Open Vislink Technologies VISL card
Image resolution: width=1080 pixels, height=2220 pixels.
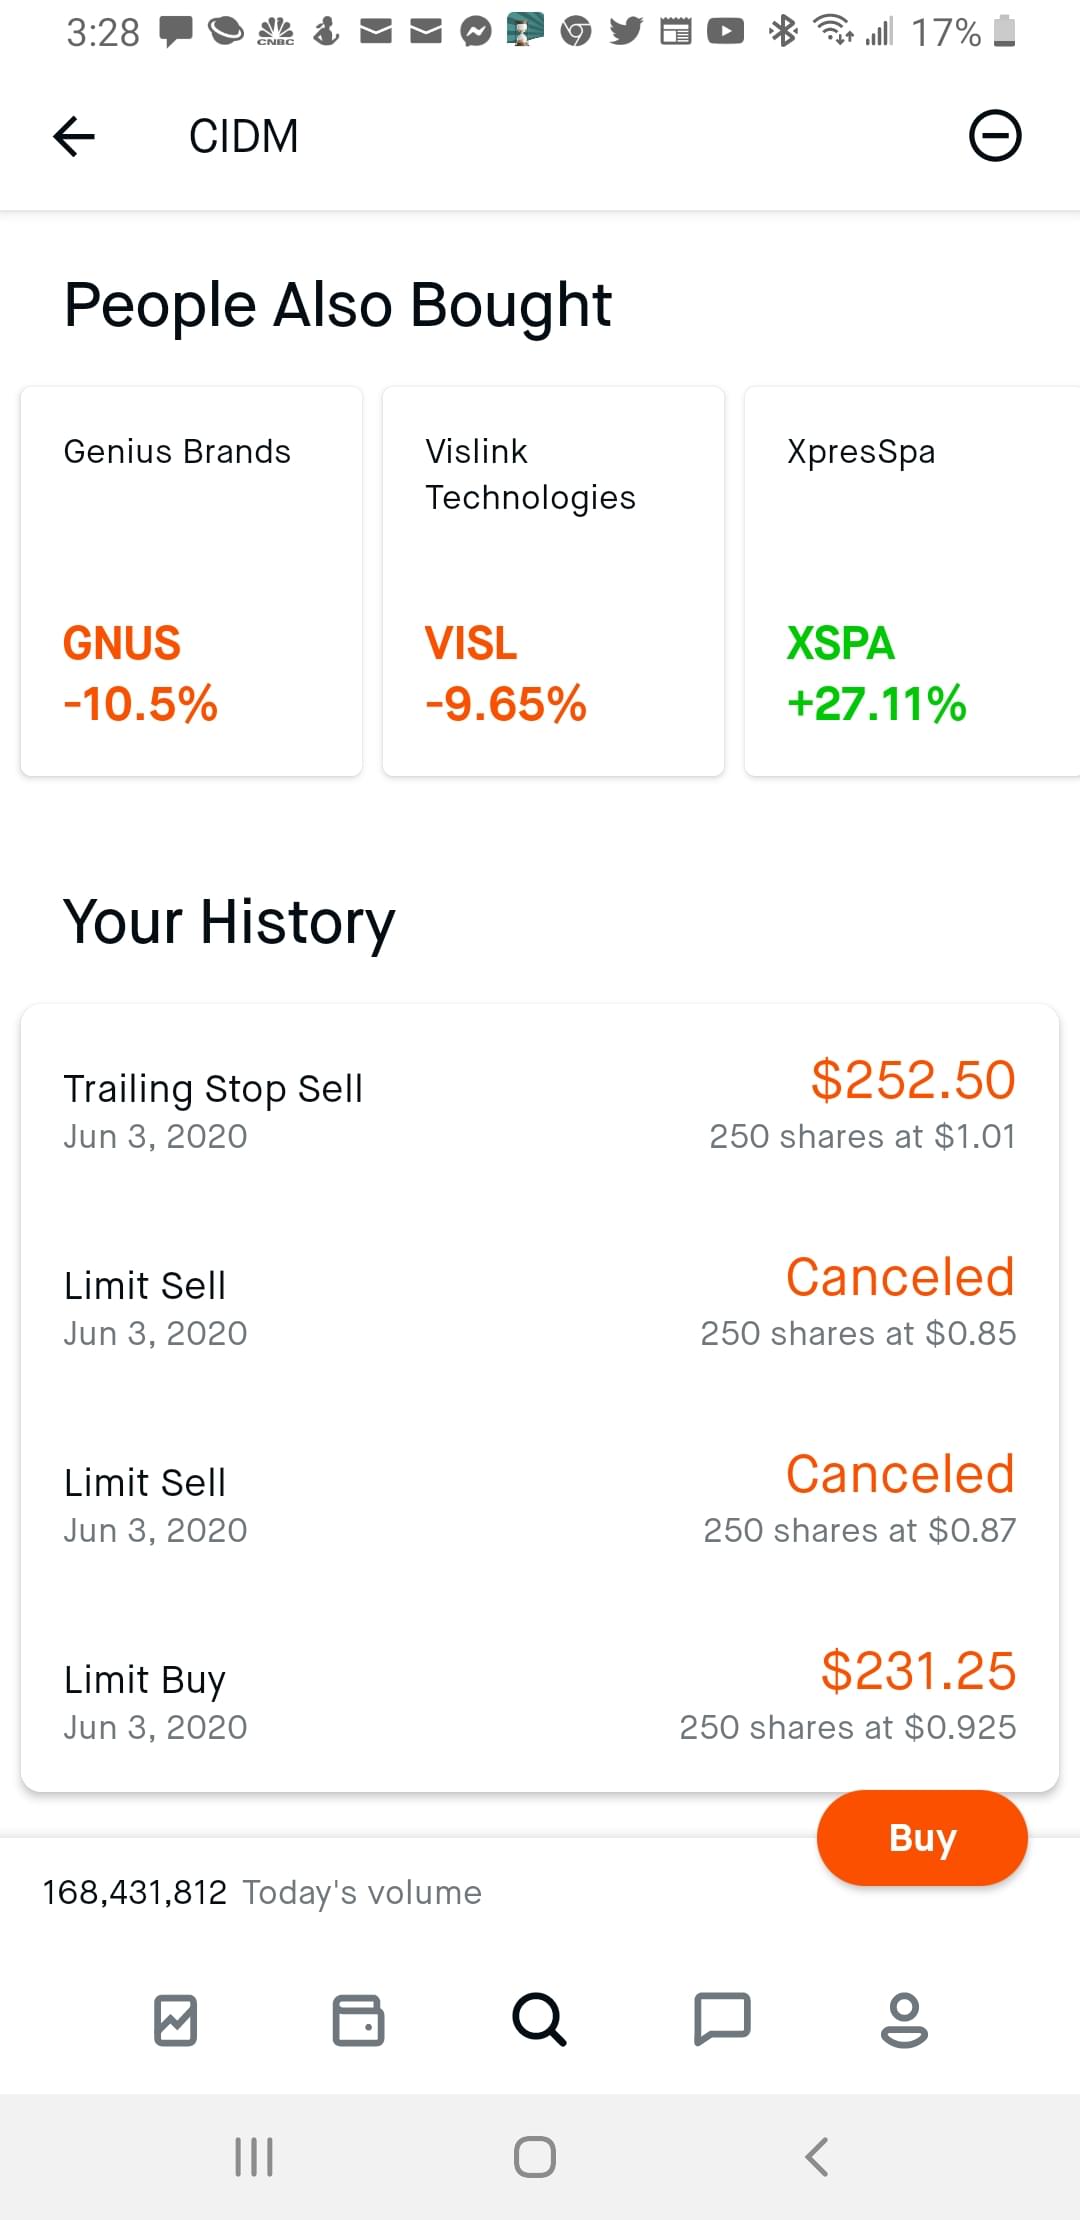[x=553, y=581]
